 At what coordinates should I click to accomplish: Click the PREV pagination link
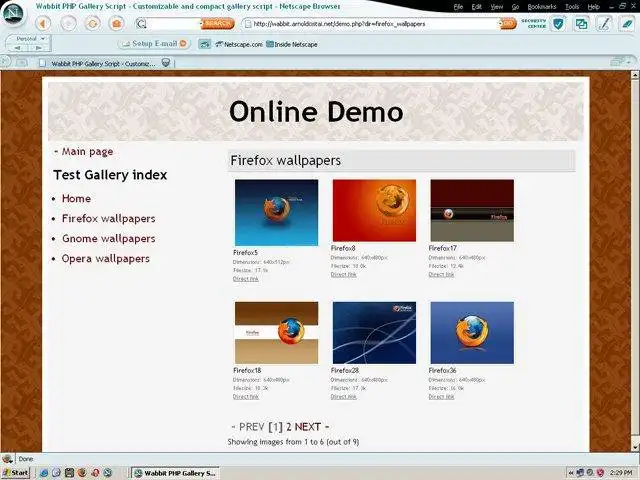pyautogui.click(x=252, y=427)
